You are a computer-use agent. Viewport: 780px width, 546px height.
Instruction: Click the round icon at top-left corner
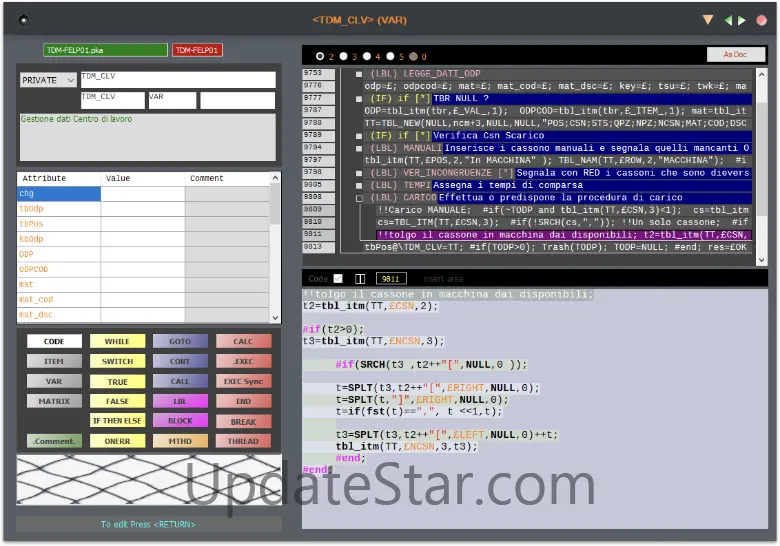pyautogui.click(x=23, y=20)
